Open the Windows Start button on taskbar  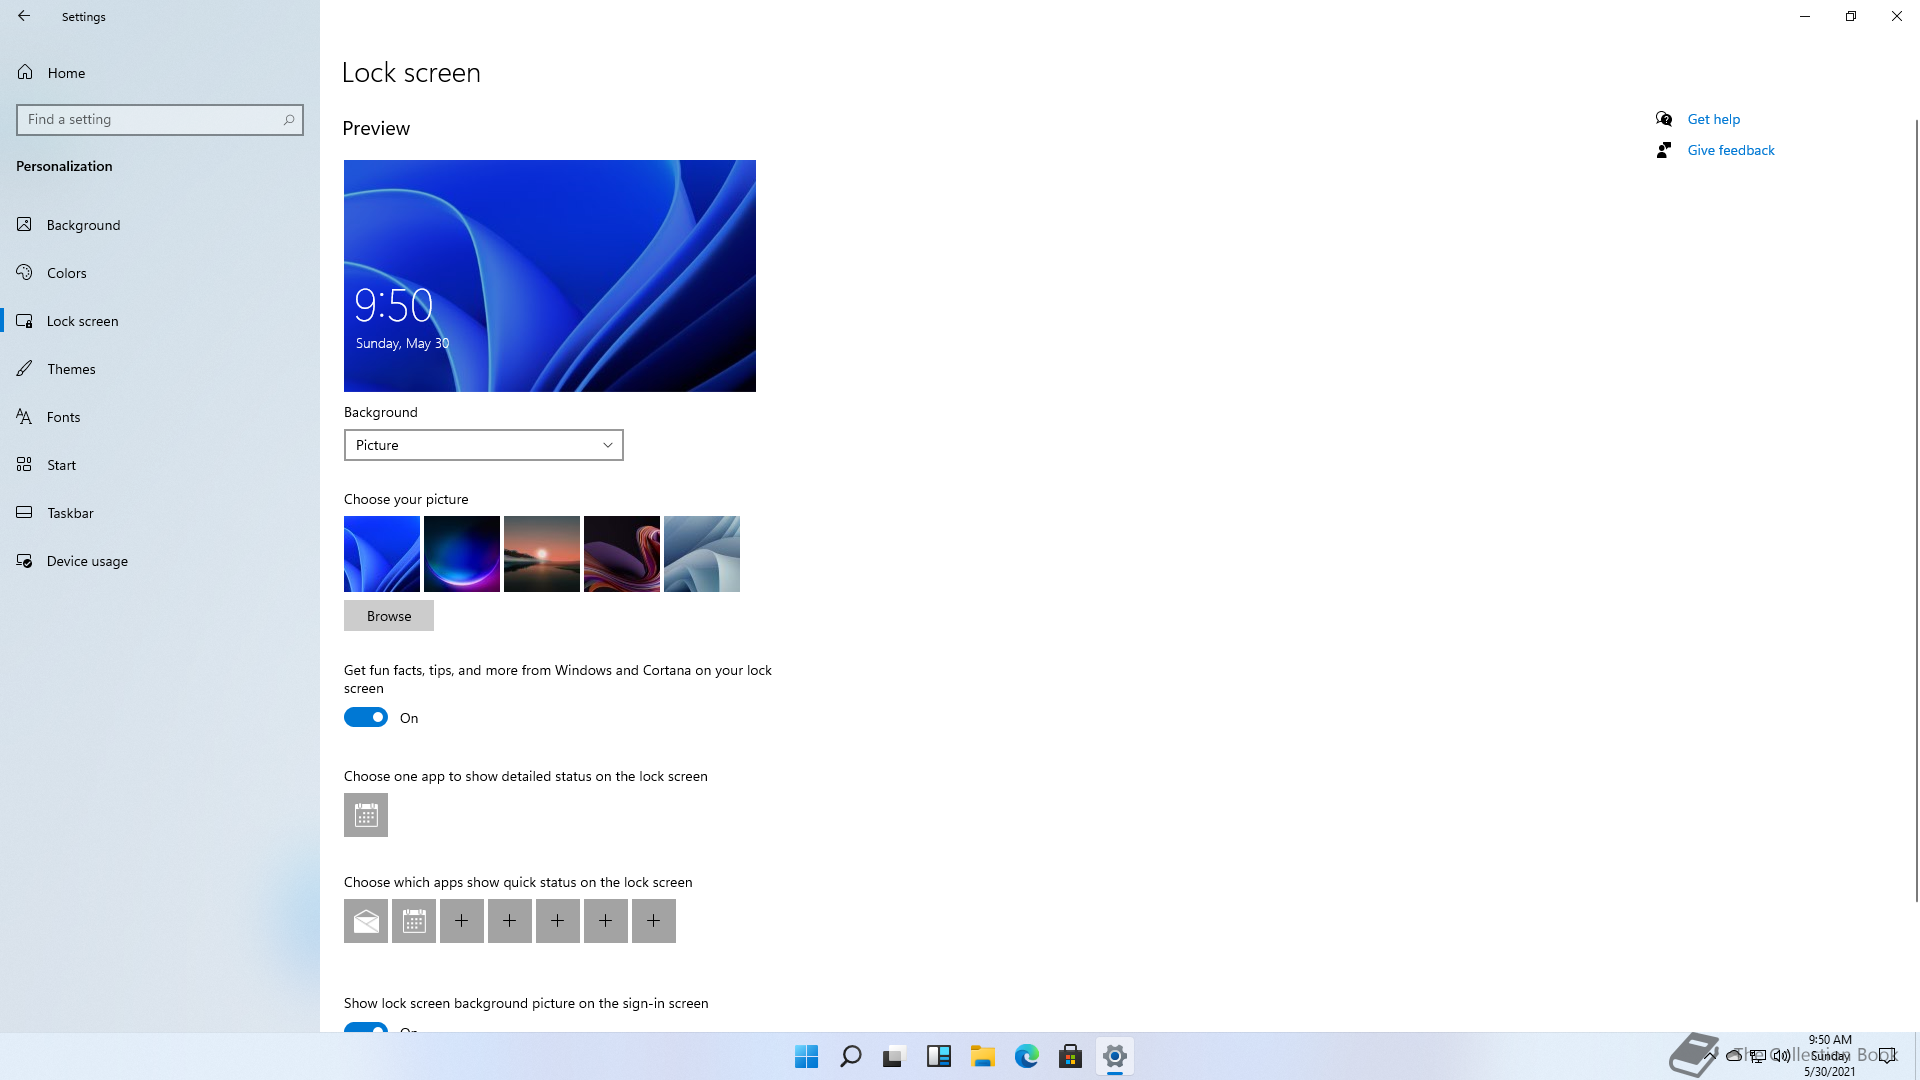coord(807,1056)
